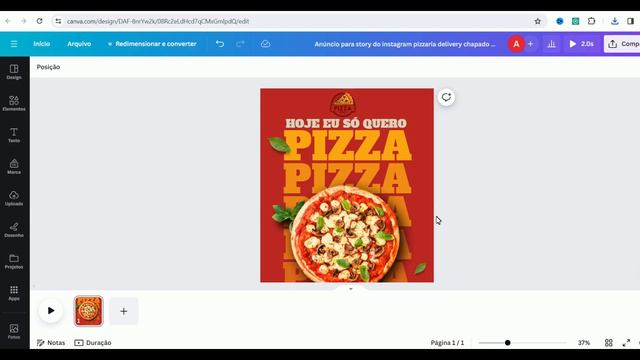Open the Elementos sidebar panel
This screenshot has height=360, width=640.
click(x=14, y=103)
